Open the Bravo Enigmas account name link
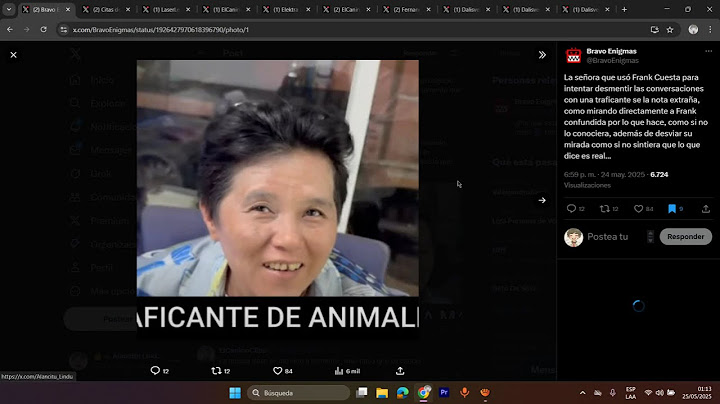 point(611,51)
